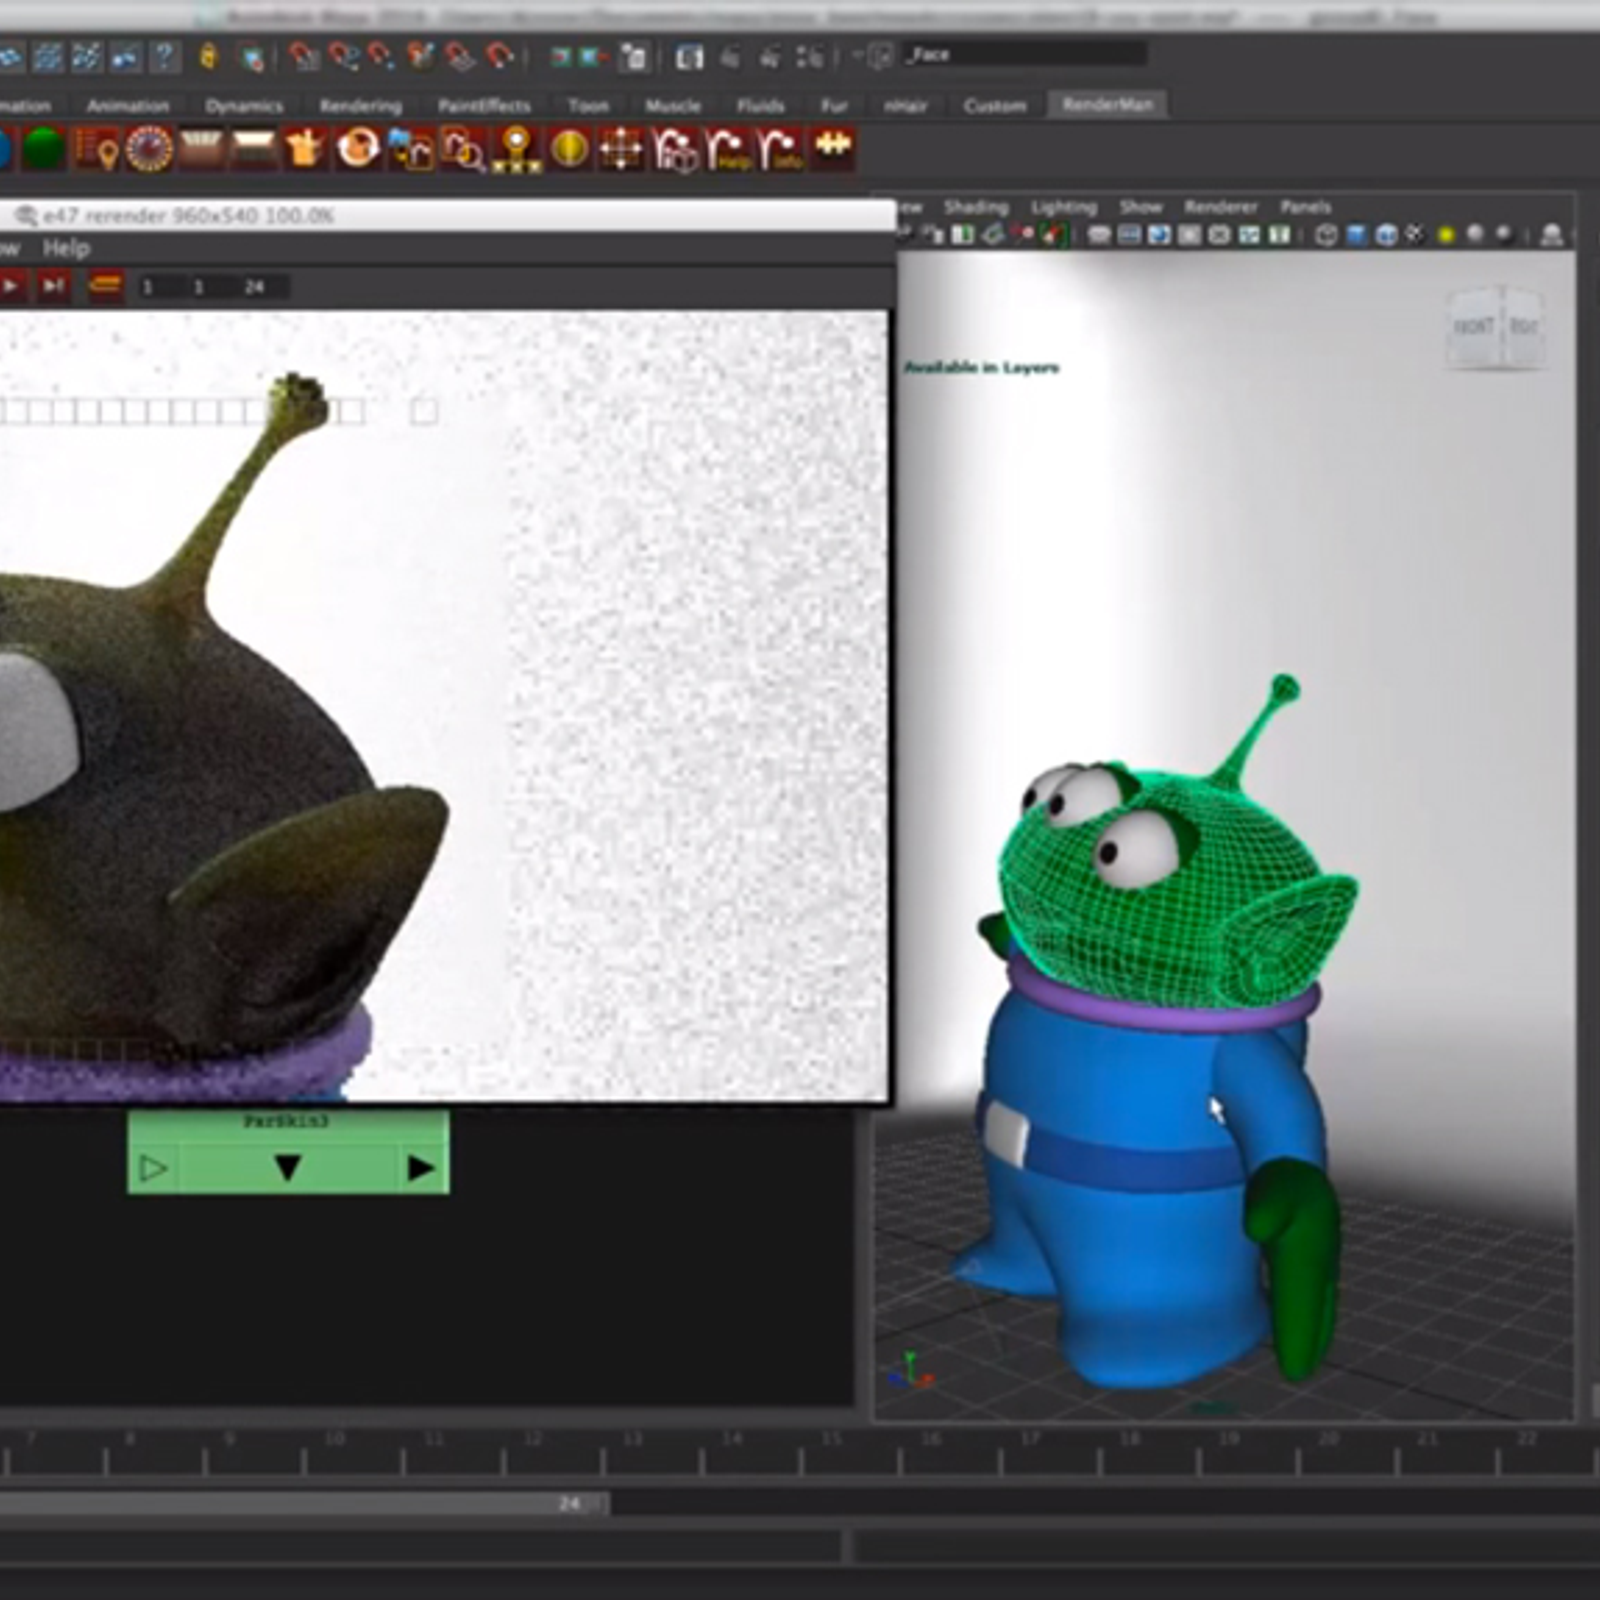Screen dimensions: 1600x1600
Task: Click the viewport ViewCube FRONT face
Action: pyautogui.click(x=1474, y=327)
